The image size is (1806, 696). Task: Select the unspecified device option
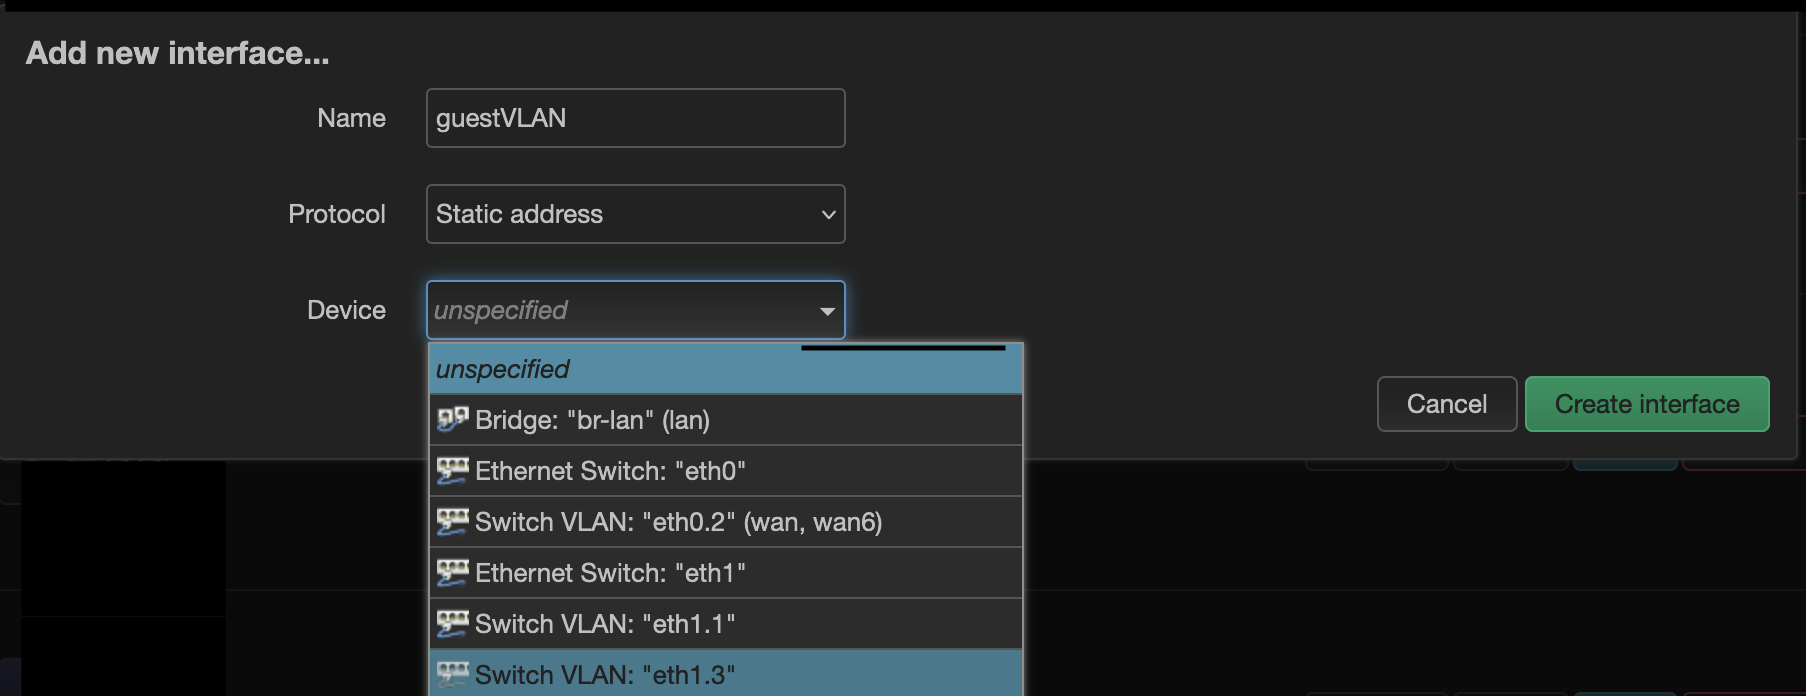(726, 369)
